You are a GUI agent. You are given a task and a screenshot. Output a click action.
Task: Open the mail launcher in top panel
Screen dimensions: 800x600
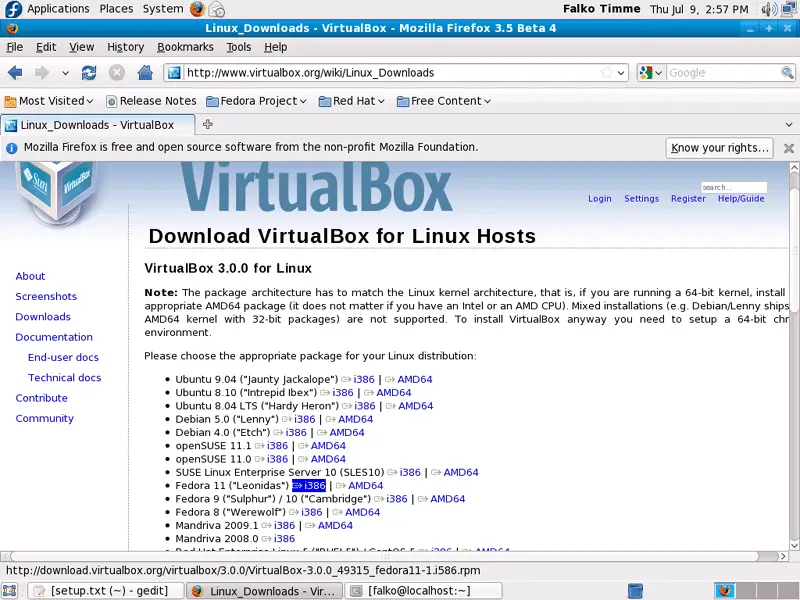pyautogui.click(x=216, y=9)
